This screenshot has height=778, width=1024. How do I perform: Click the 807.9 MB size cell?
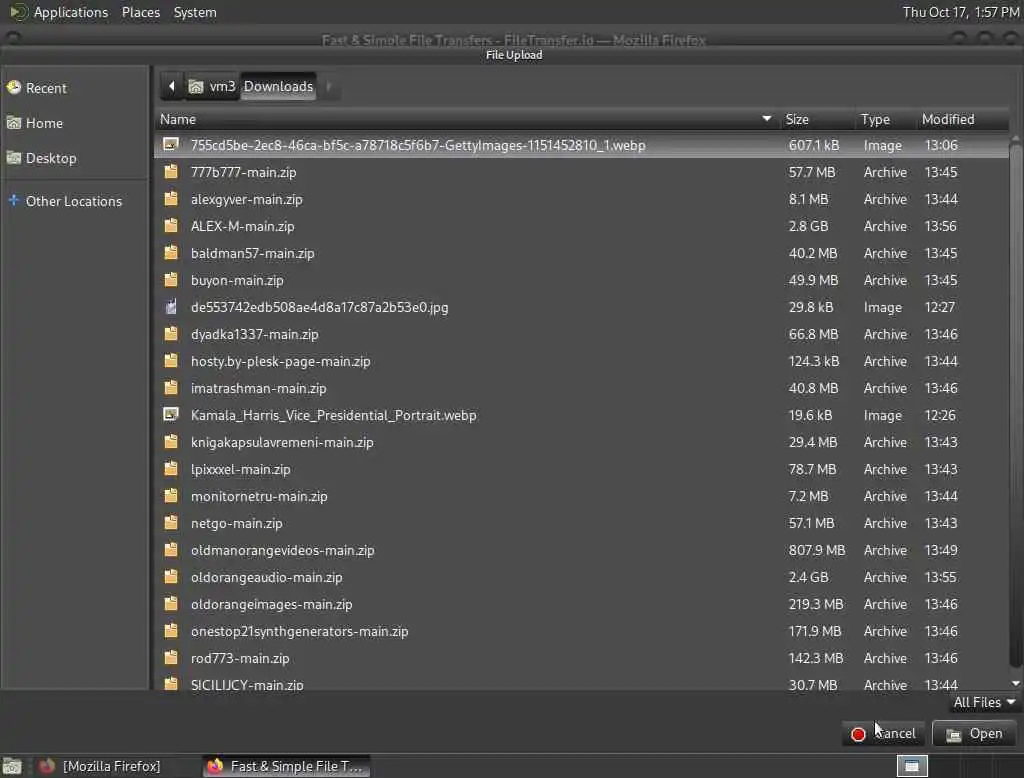(816, 550)
